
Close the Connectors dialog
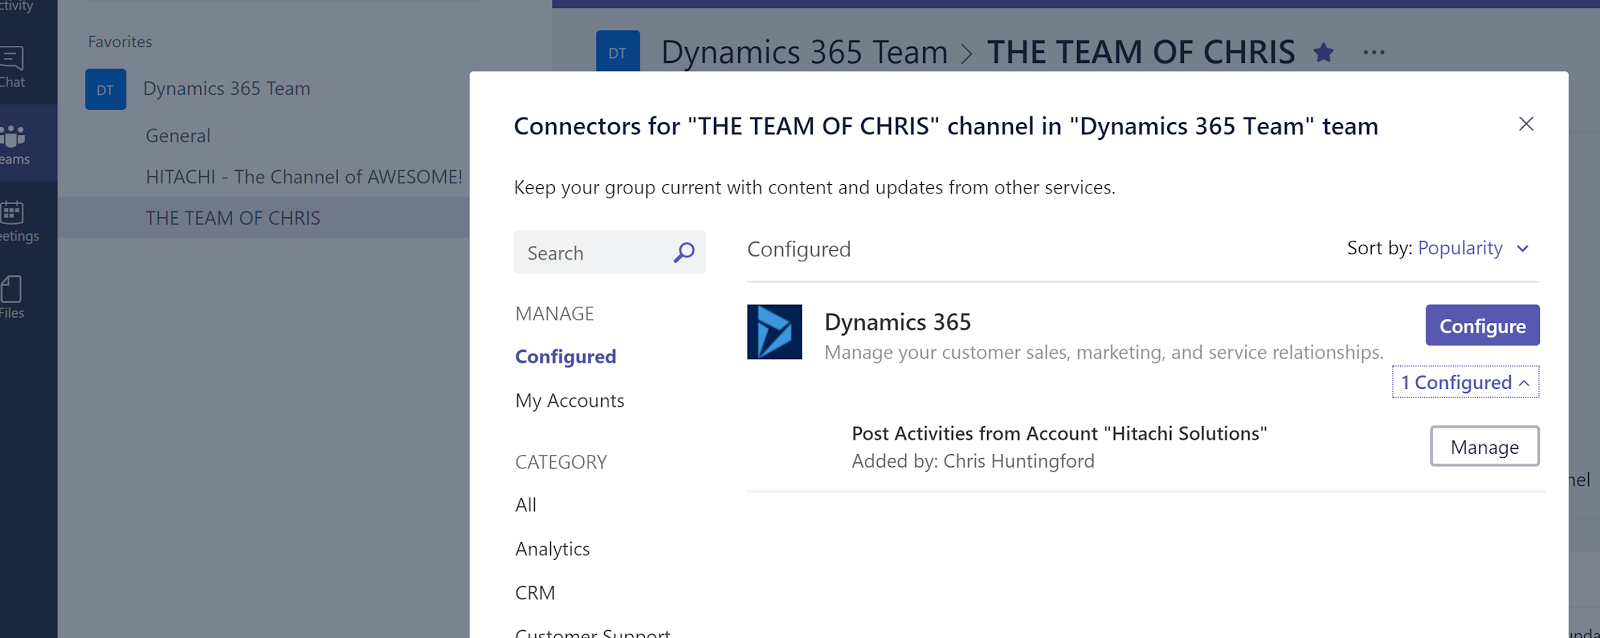point(1526,124)
